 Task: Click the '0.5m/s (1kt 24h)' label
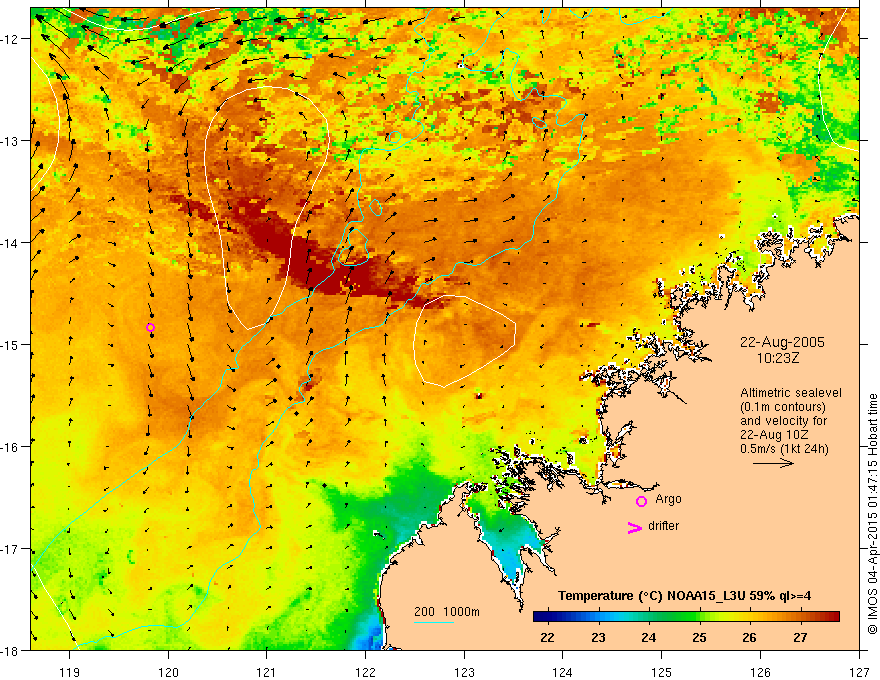coord(784,449)
